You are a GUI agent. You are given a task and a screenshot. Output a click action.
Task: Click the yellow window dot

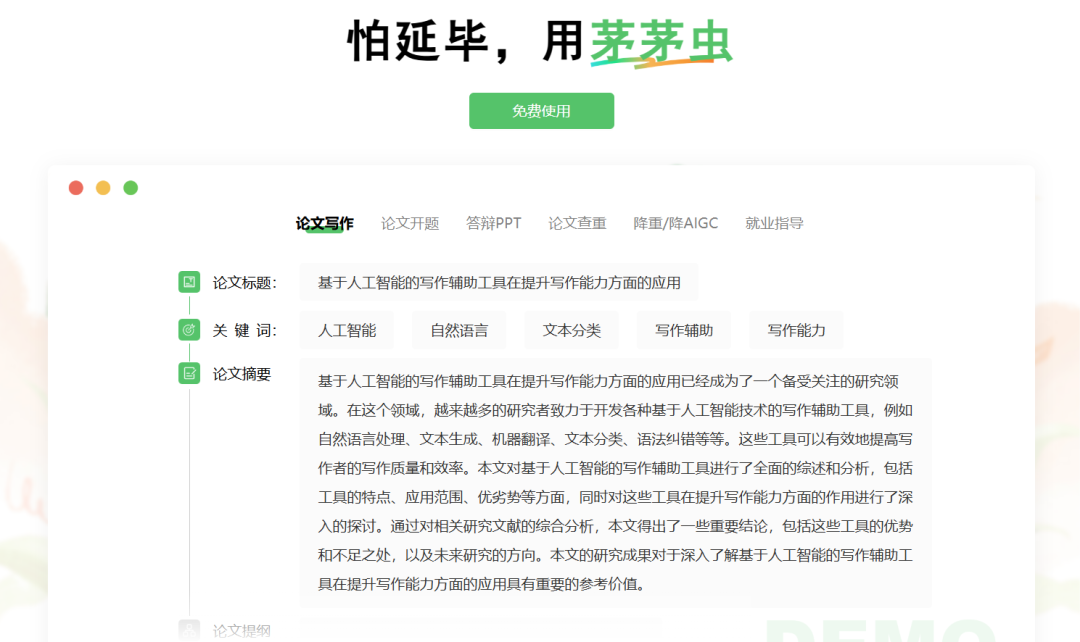[x=103, y=188]
